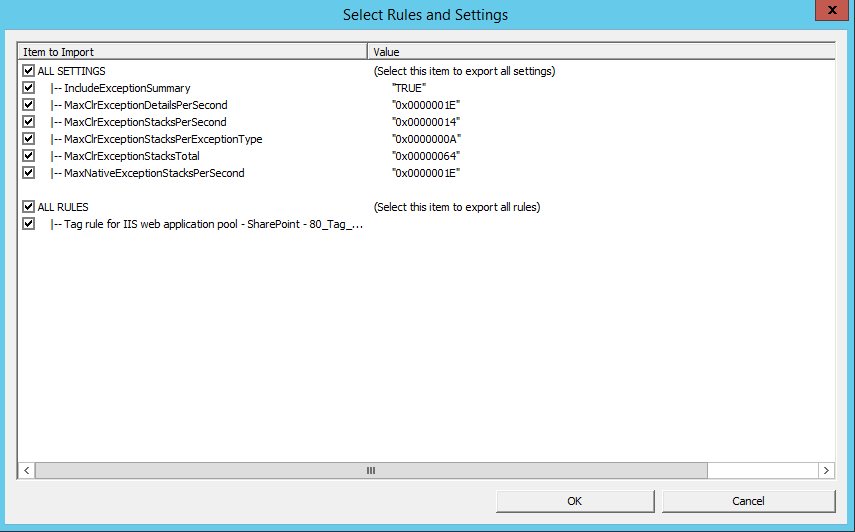Viewport: 855px width, 532px height.
Task: Click the OK button
Action: tap(574, 501)
